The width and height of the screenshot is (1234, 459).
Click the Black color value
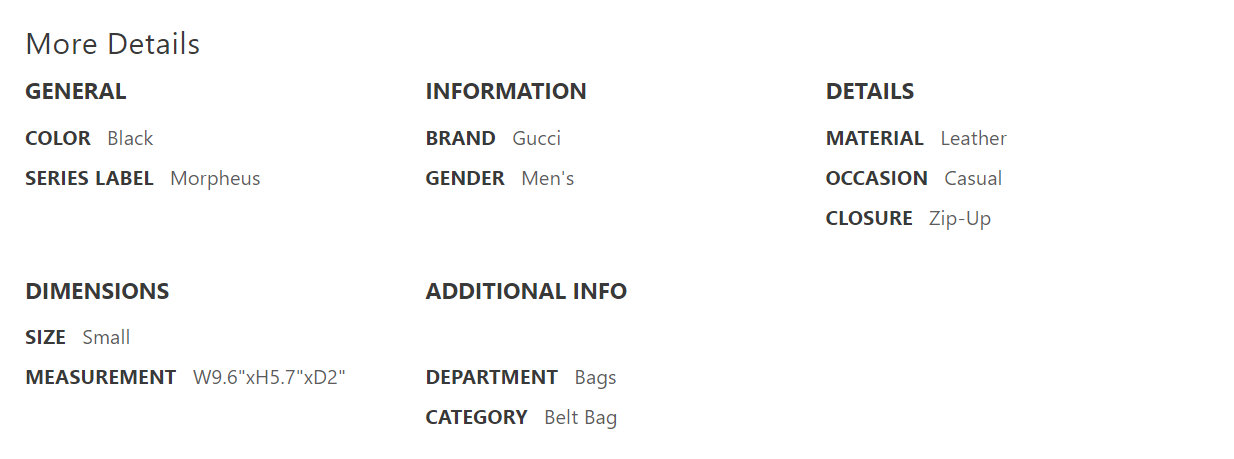pos(130,138)
